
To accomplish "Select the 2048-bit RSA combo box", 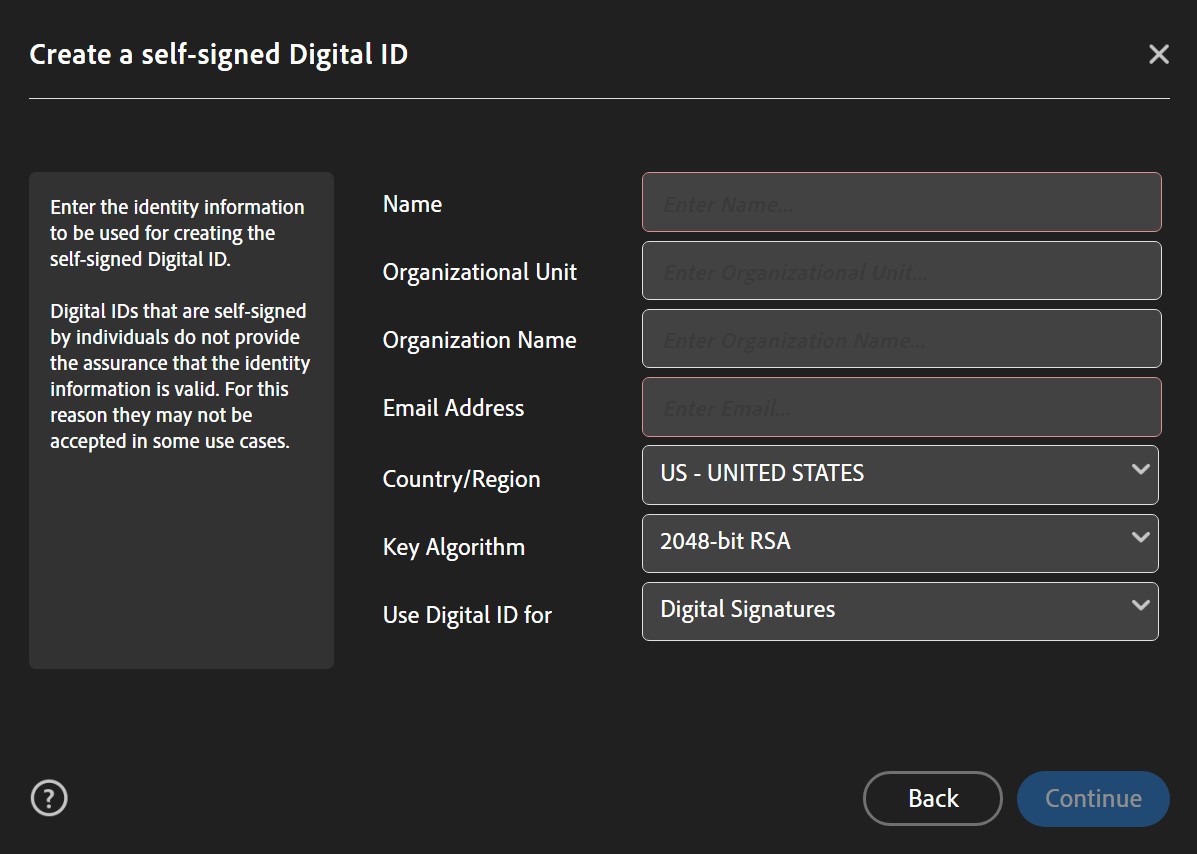I will click(x=900, y=542).
